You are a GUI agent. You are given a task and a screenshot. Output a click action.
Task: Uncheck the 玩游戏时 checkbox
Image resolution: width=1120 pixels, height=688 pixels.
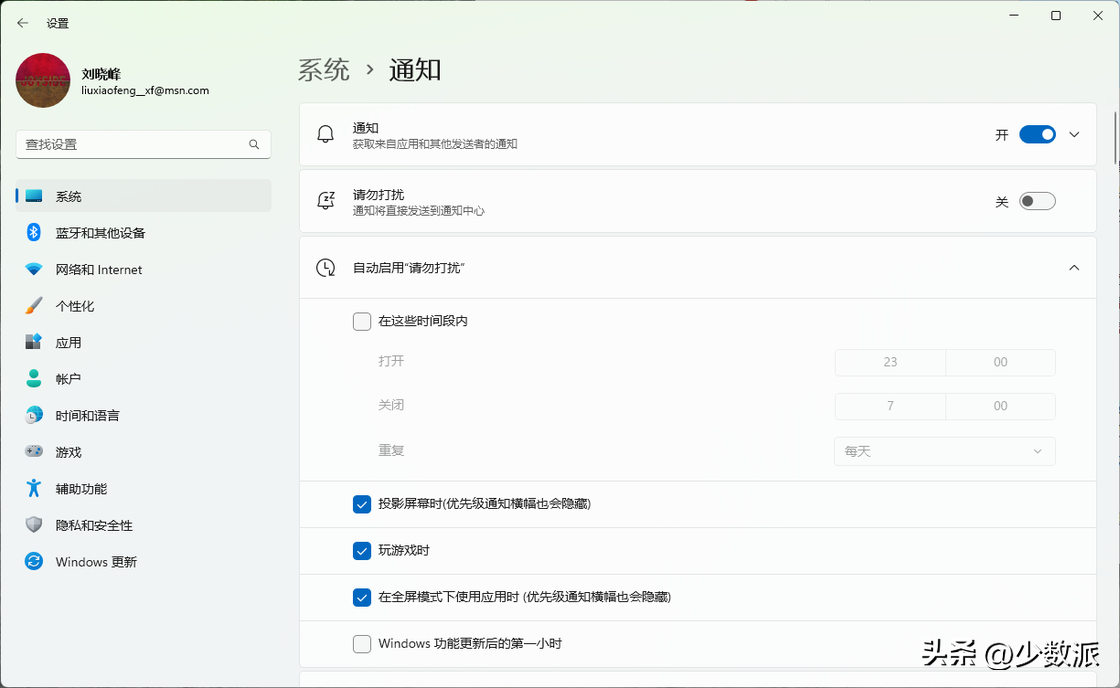362,551
